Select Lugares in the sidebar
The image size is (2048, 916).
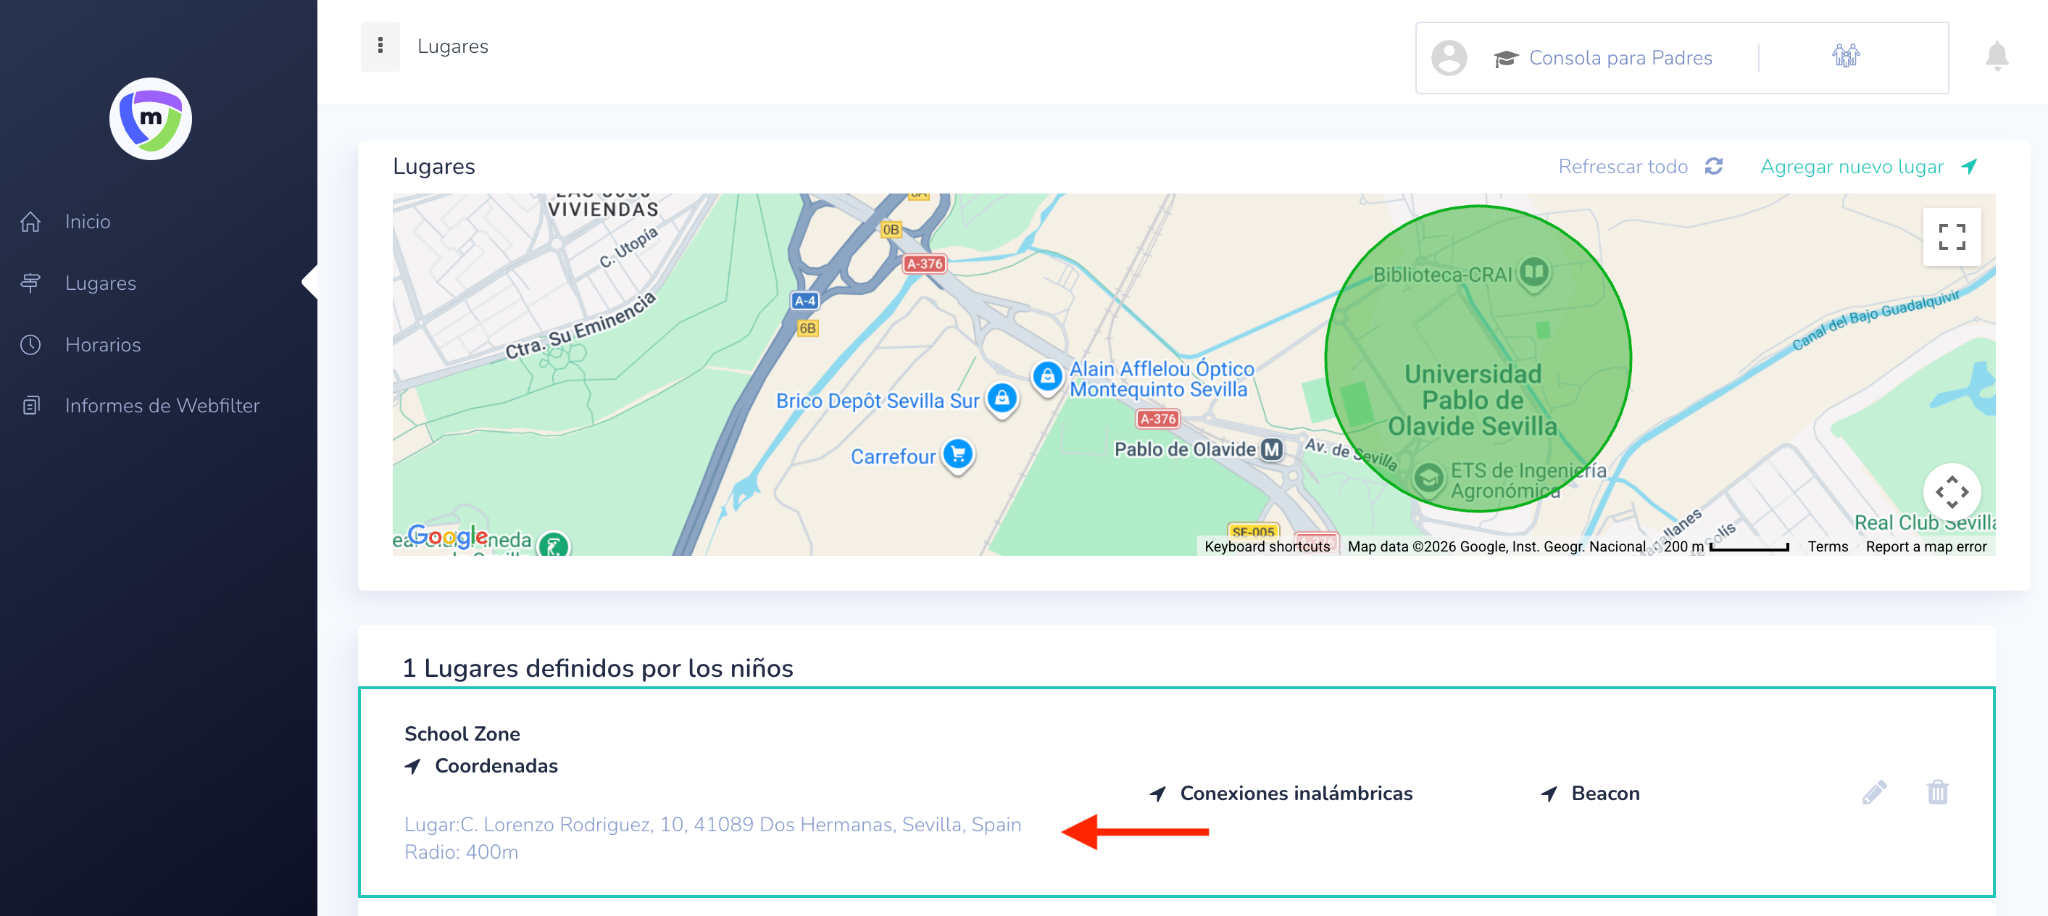(x=100, y=284)
